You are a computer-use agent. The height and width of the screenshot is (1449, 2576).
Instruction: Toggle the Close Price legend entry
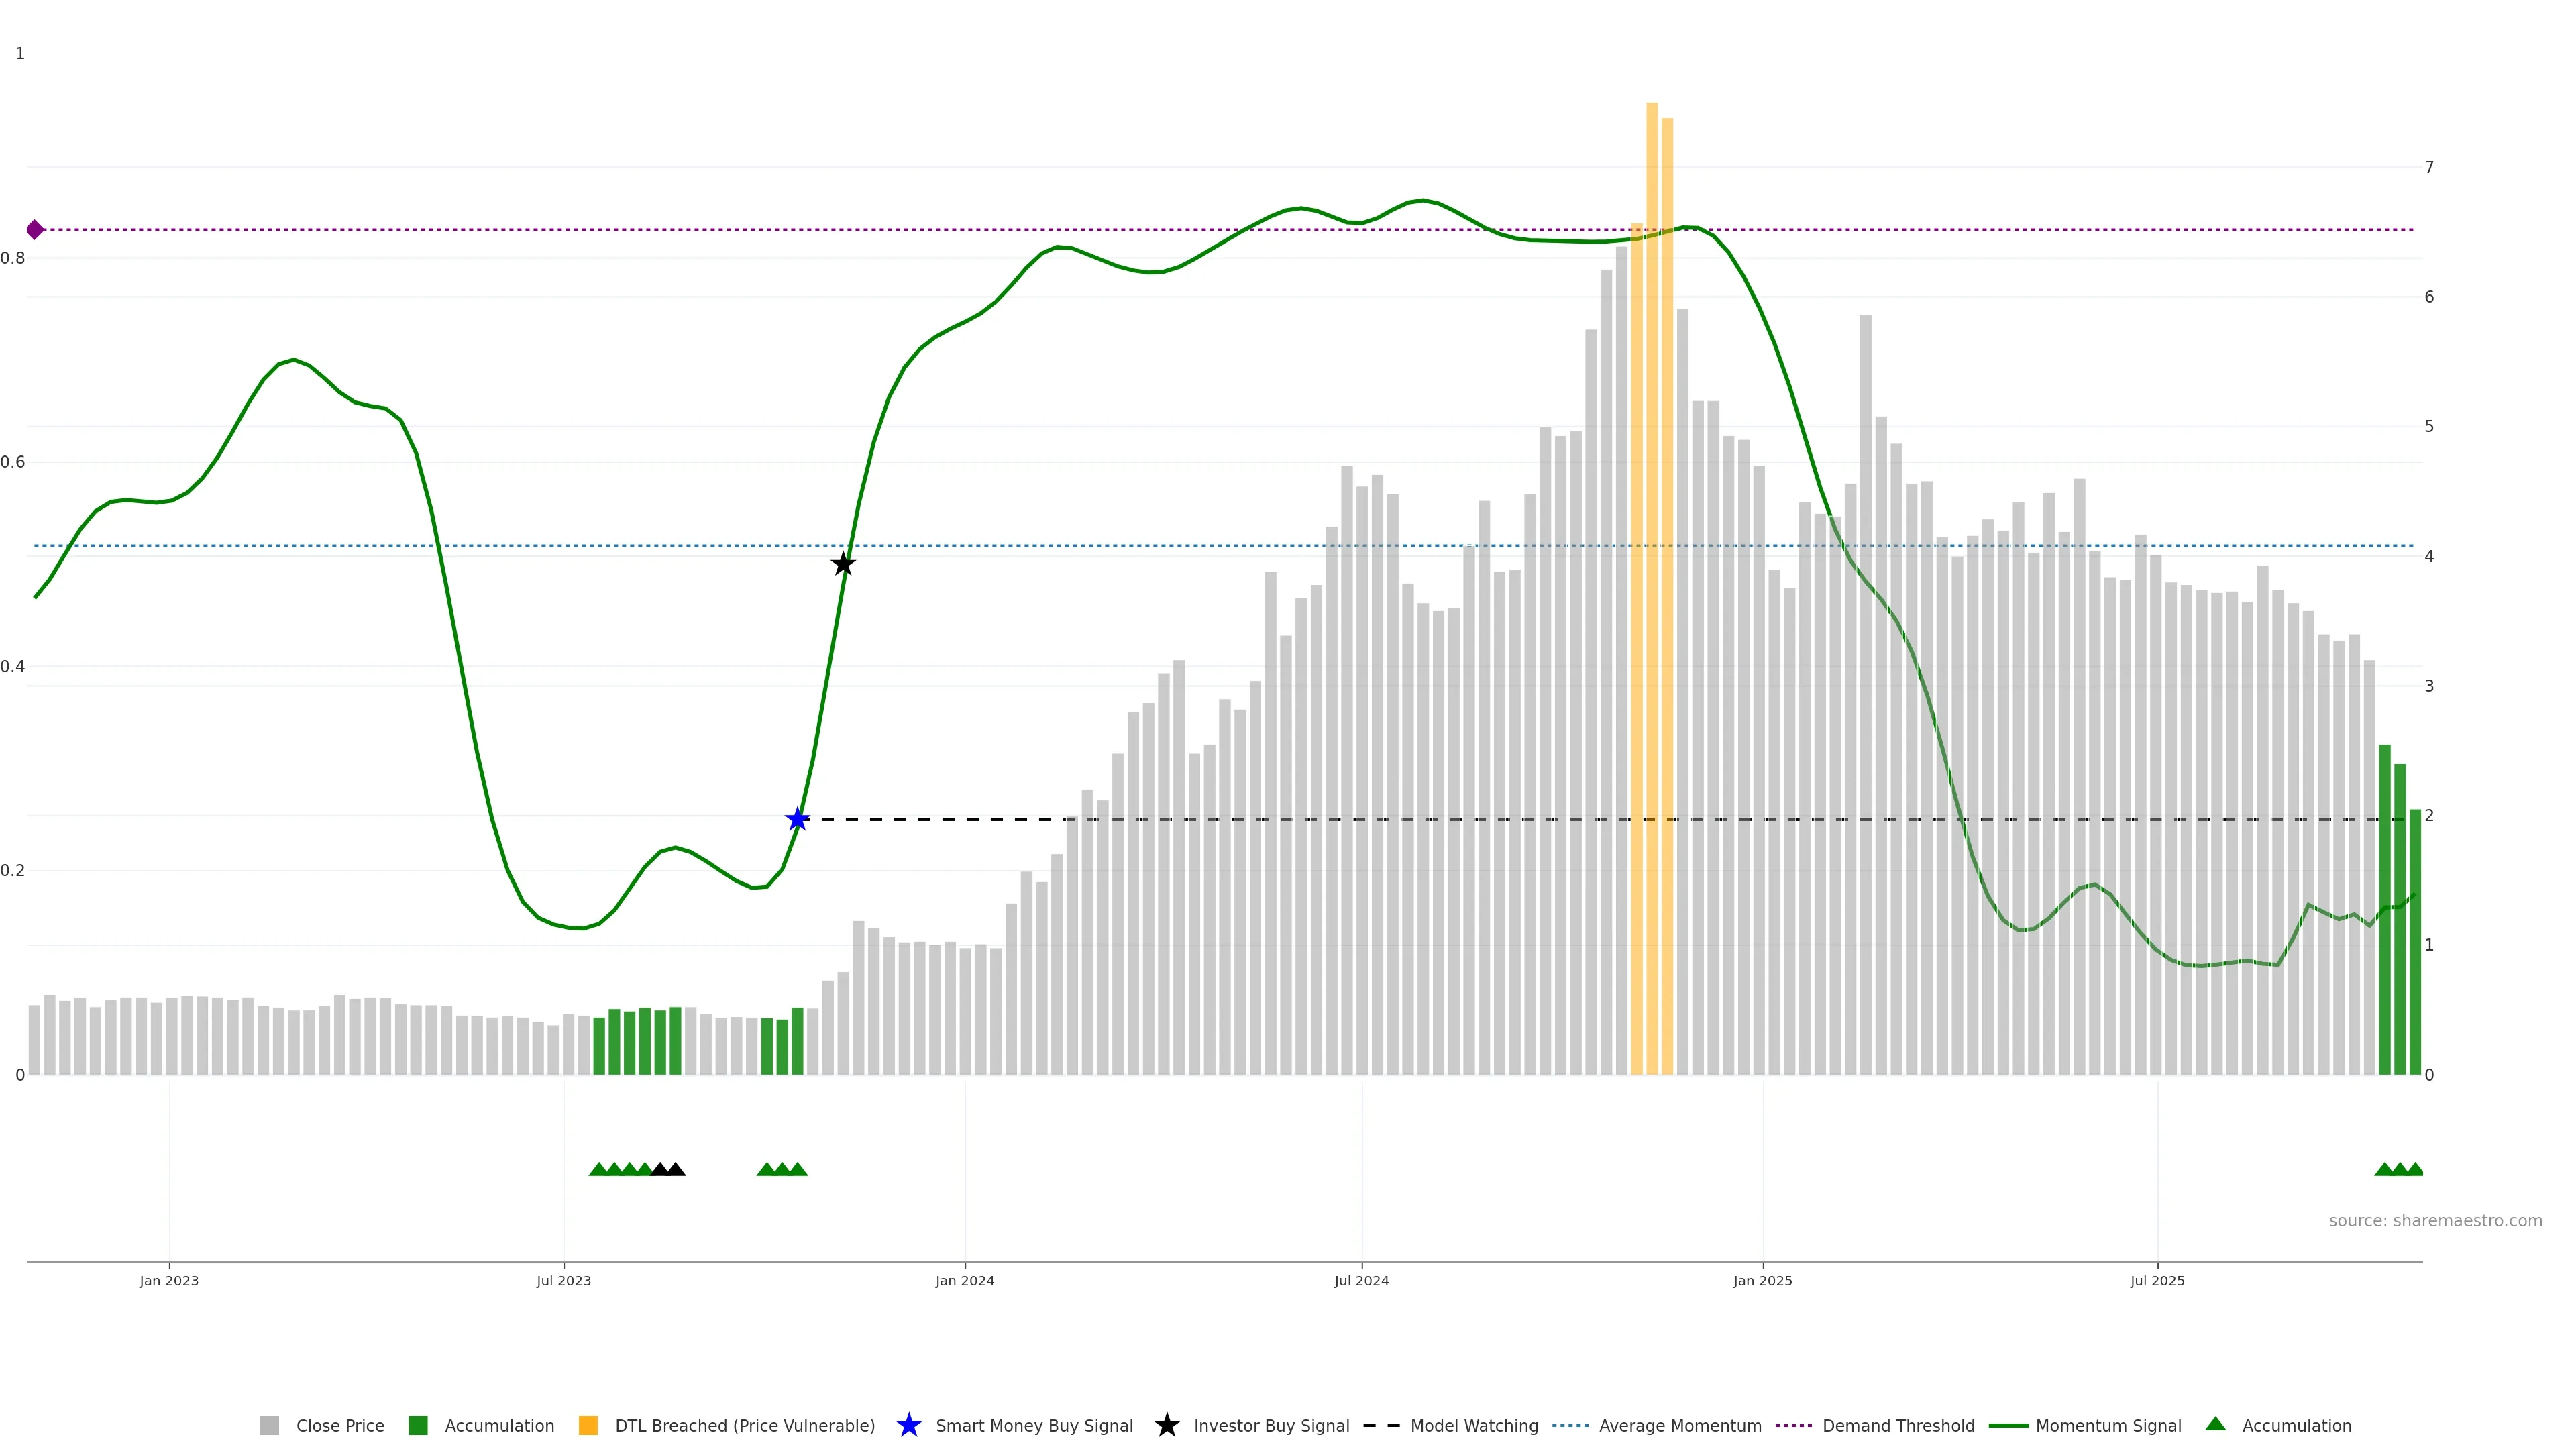339,1425
